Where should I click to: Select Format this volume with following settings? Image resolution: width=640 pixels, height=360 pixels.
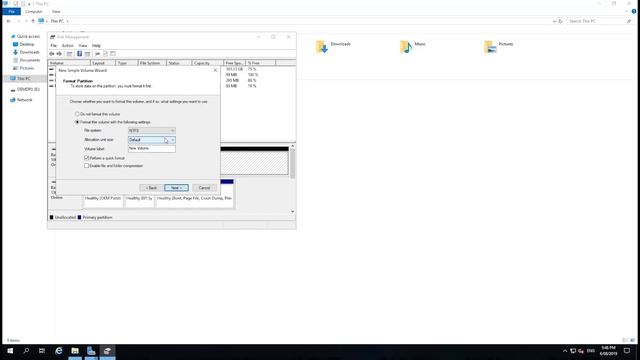[x=77, y=122]
